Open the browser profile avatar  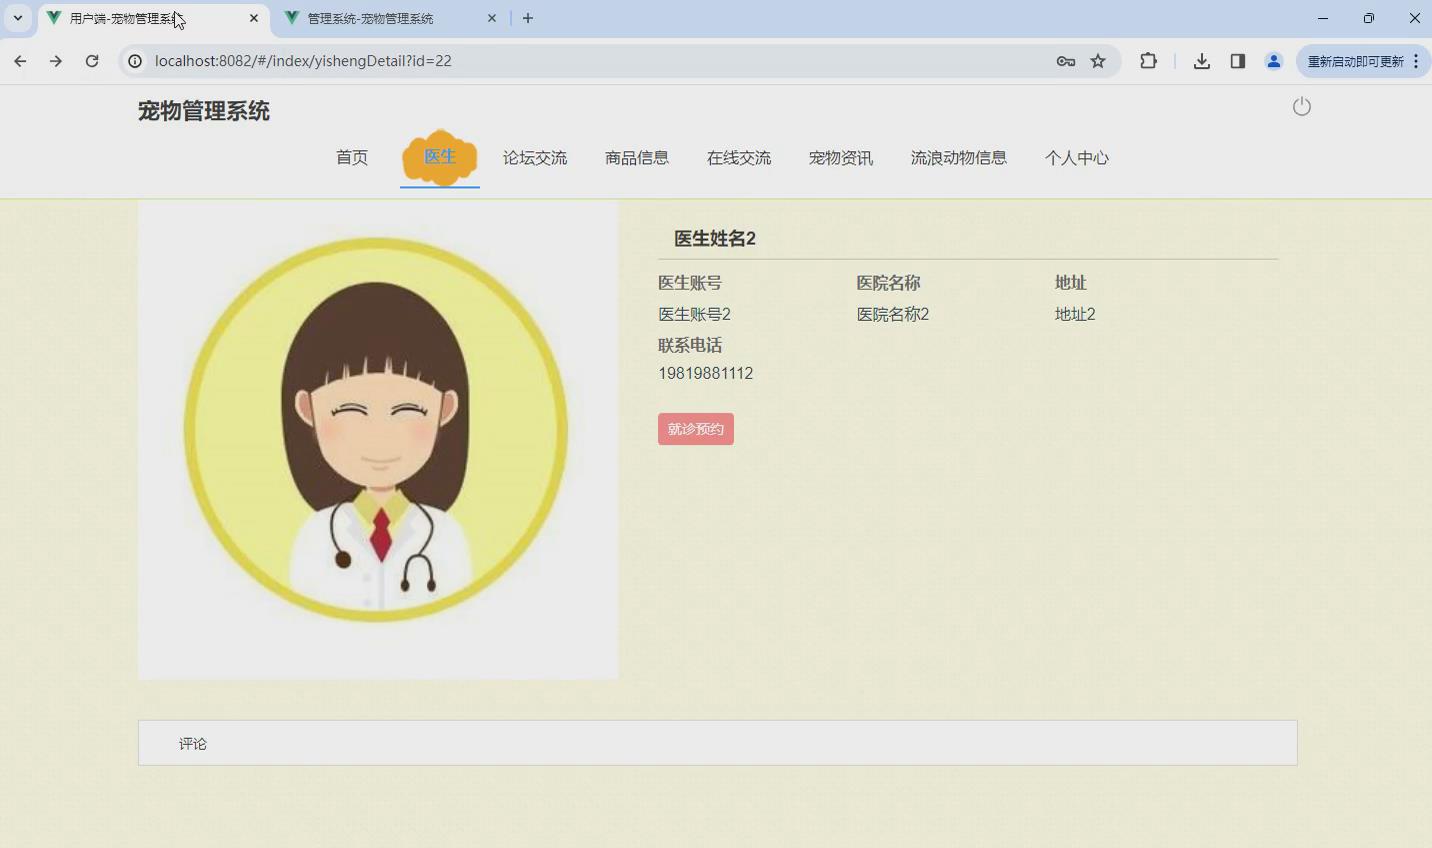(x=1273, y=61)
